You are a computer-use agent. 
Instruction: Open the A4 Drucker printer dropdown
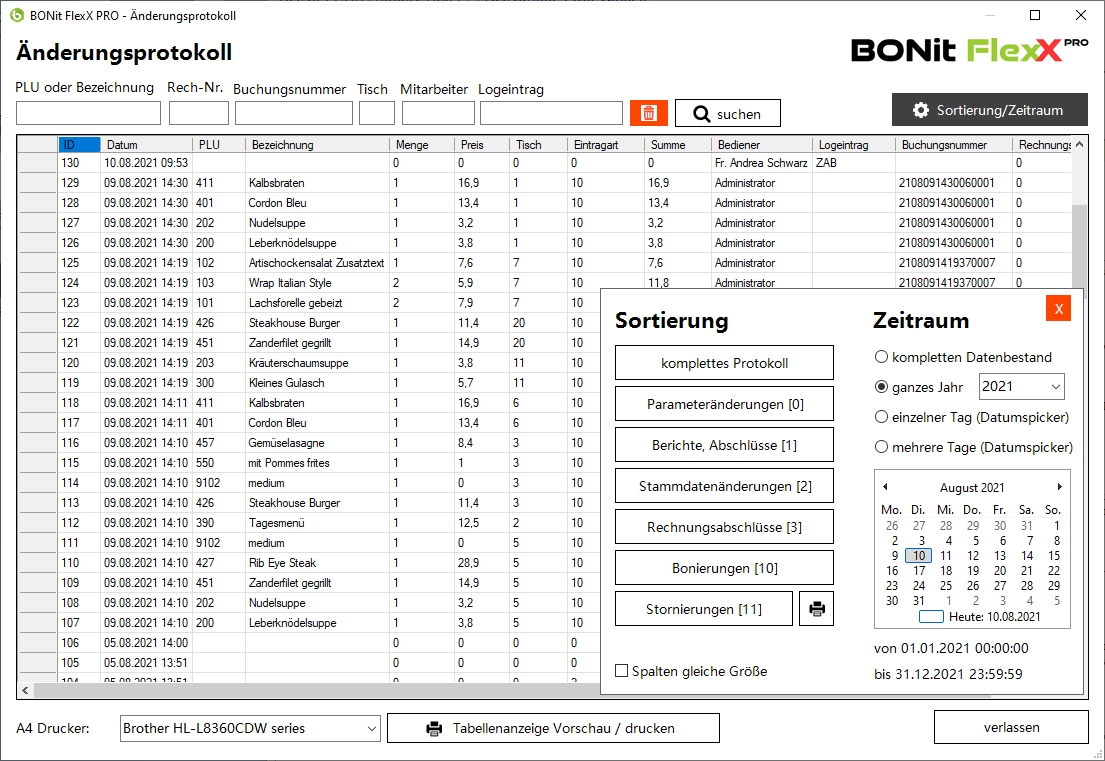coord(250,729)
